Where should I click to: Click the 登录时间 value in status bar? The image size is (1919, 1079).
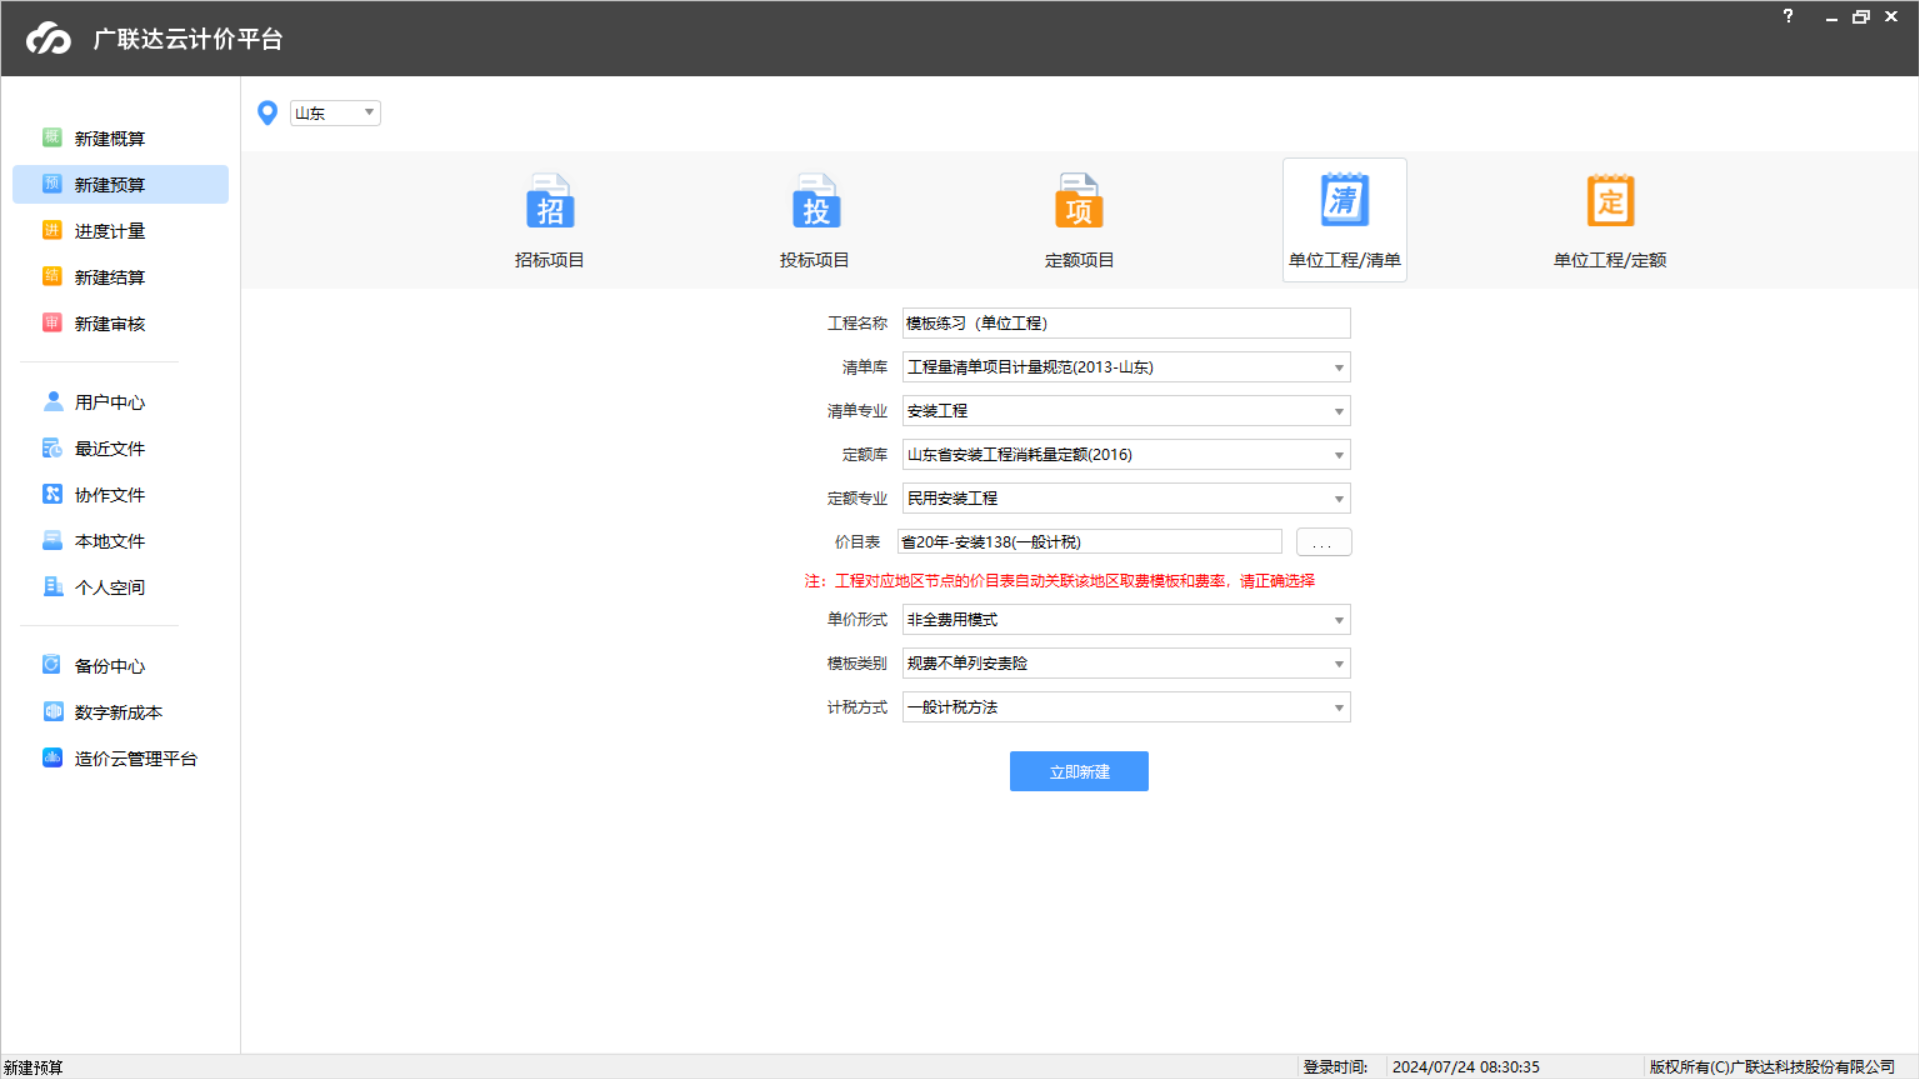(1465, 1067)
